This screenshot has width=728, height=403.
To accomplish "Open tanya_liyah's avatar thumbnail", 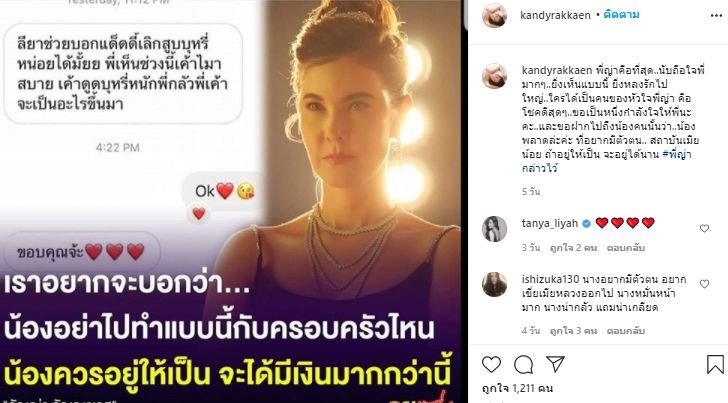I will point(494,229).
